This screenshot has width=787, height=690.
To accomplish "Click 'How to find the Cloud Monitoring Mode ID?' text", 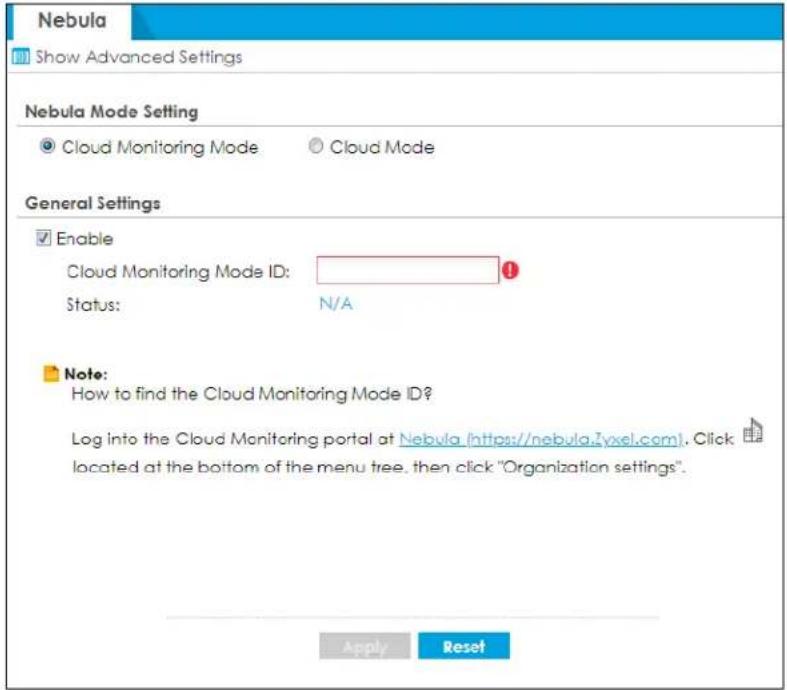I will point(252,394).
